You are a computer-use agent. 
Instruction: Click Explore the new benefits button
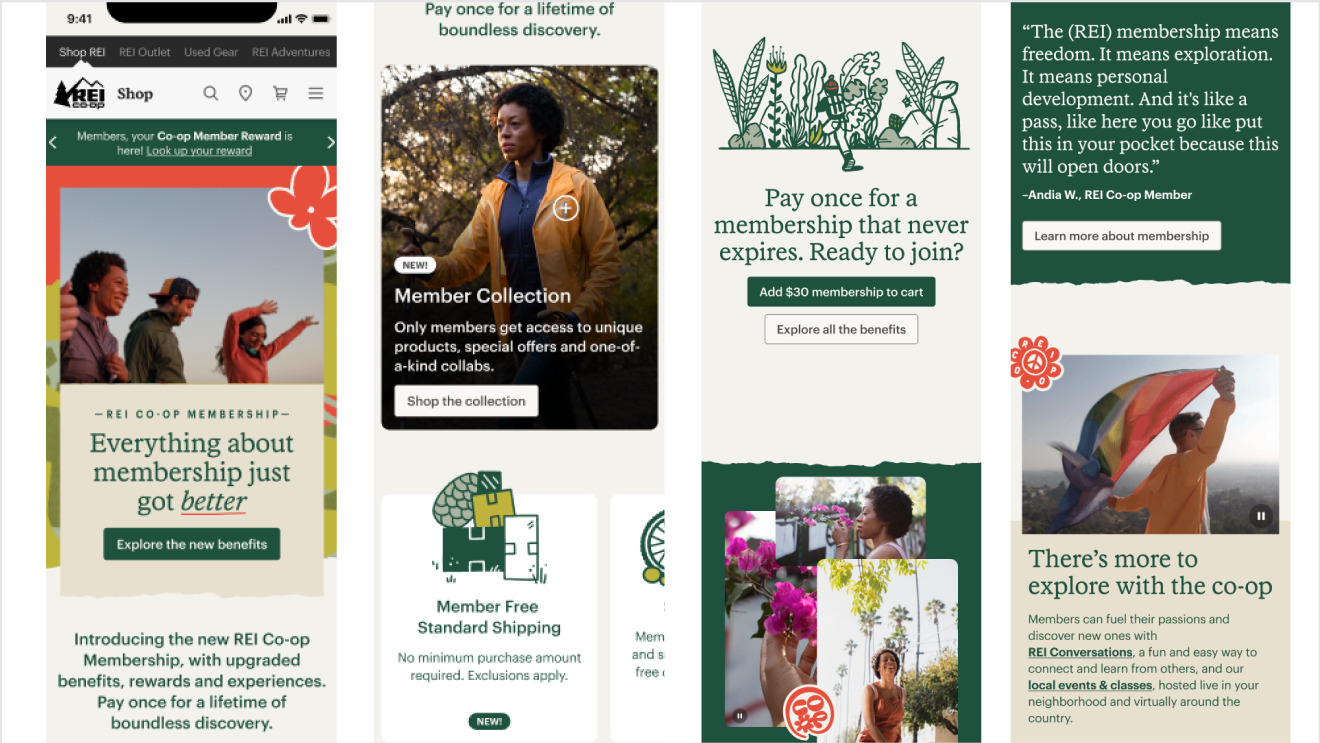[x=192, y=544]
